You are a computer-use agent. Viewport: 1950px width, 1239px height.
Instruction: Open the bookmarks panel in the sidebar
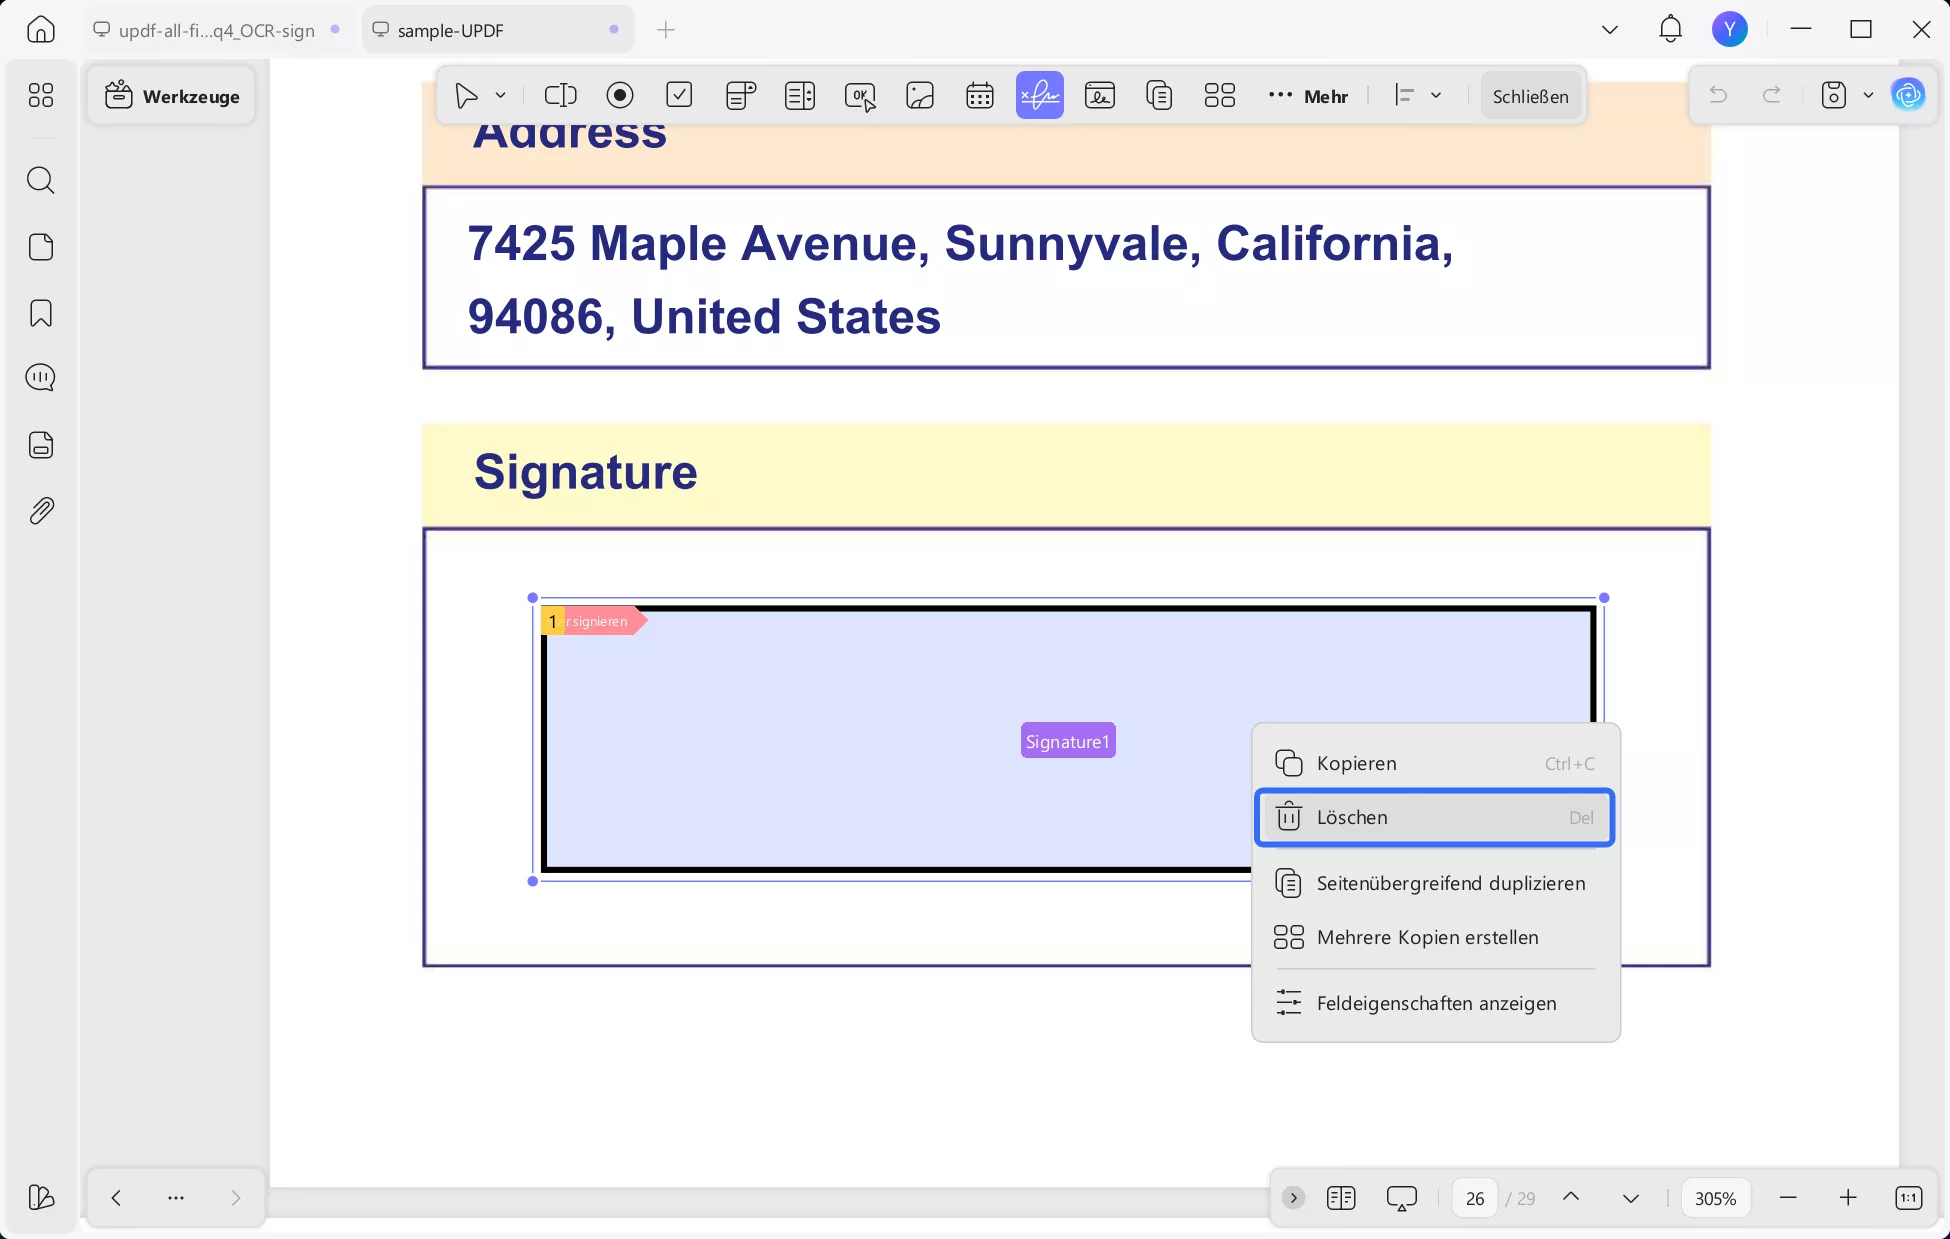pyautogui.click(x=41, y=314)
